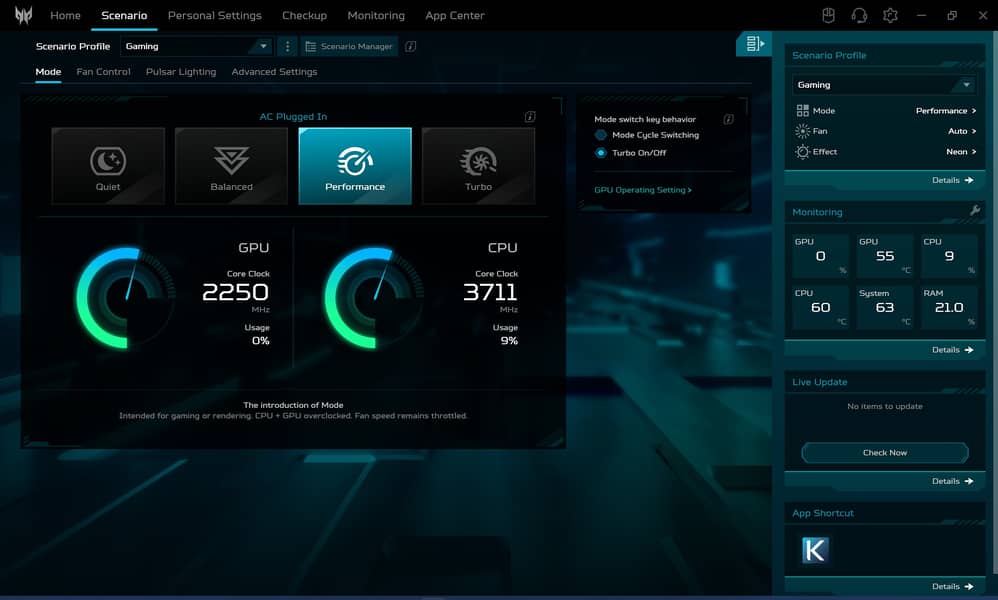The width and height of the screenshot is (998, 600).
Task: Open the headset support icon
Action: (x=859, y=15)
